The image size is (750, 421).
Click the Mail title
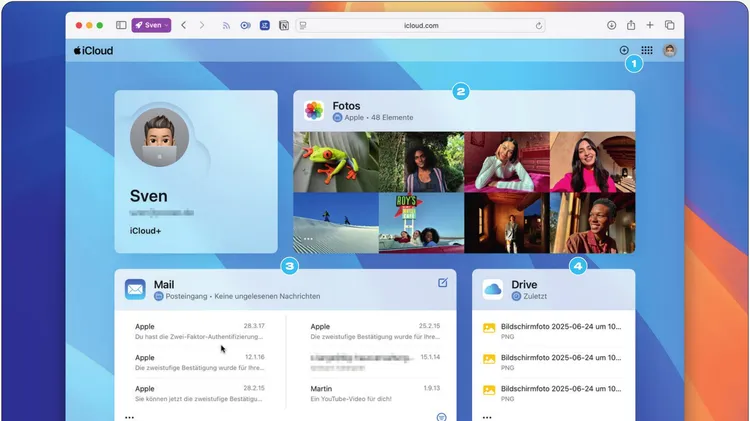pos(164,285)
